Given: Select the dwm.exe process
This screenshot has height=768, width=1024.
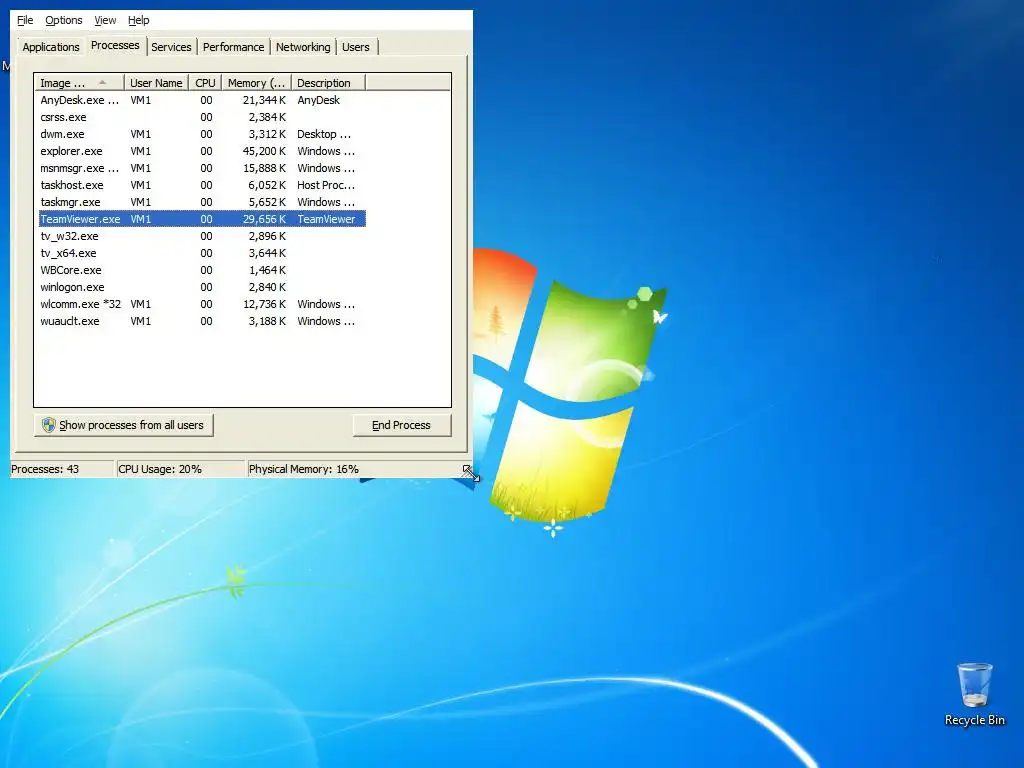Looking at the screenshot, I should point(202,134).
